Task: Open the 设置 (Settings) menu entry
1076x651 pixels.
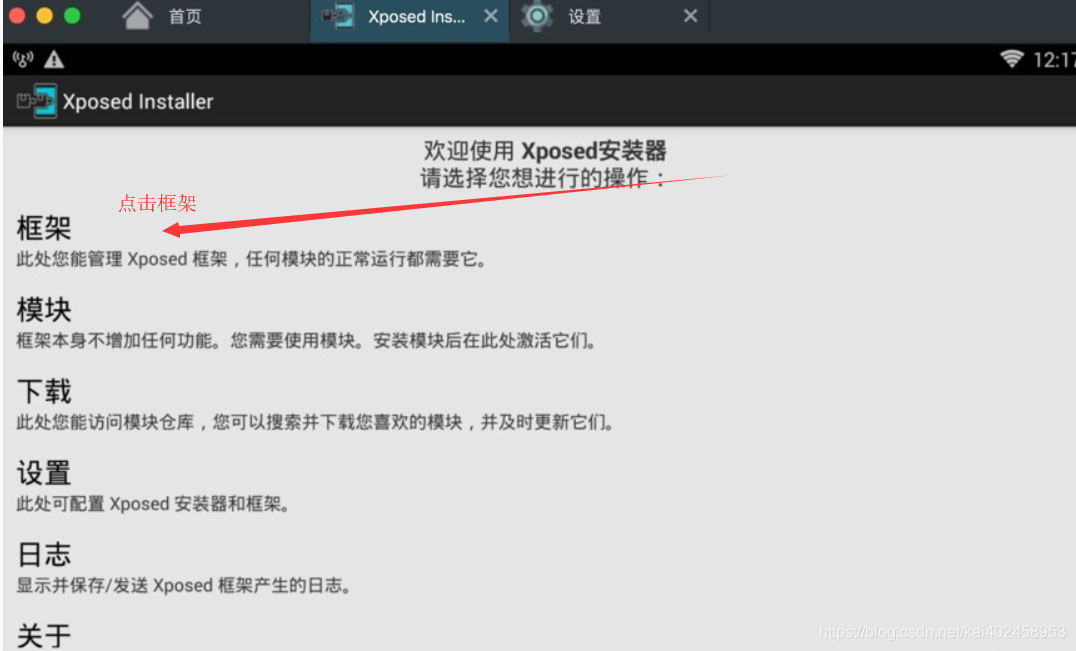Action: 44,473
